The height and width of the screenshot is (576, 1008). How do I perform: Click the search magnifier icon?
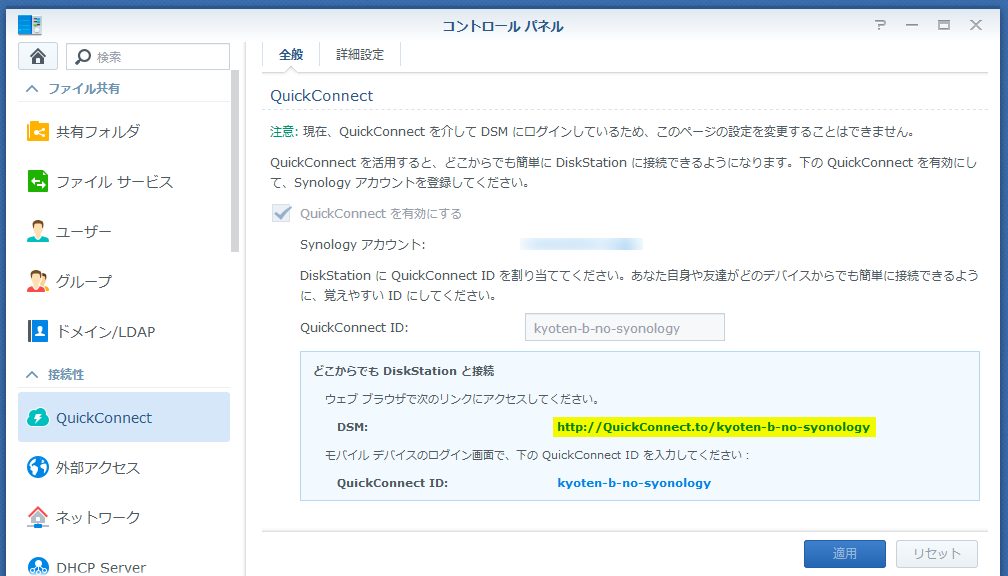coord(83,57)
